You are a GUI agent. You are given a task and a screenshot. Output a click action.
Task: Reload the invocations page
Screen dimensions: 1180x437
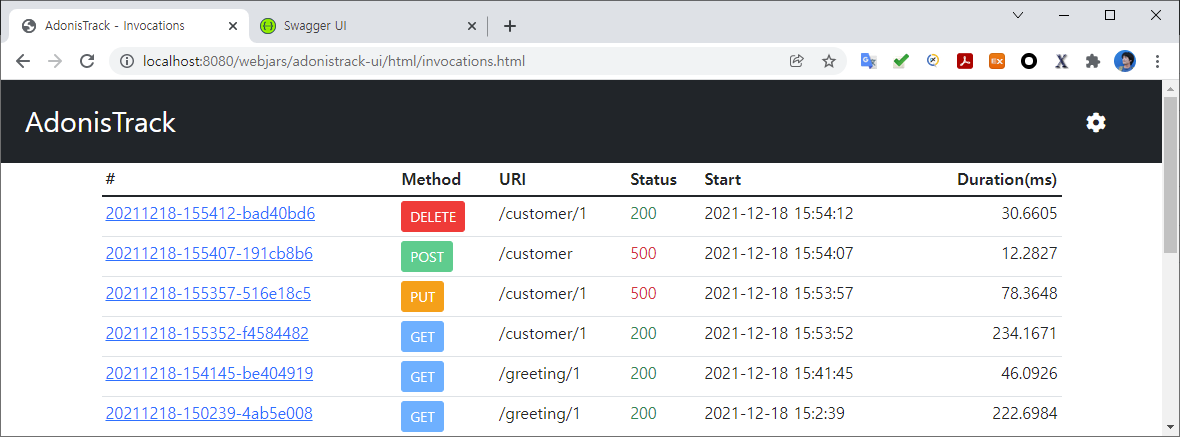pos(87,62)
